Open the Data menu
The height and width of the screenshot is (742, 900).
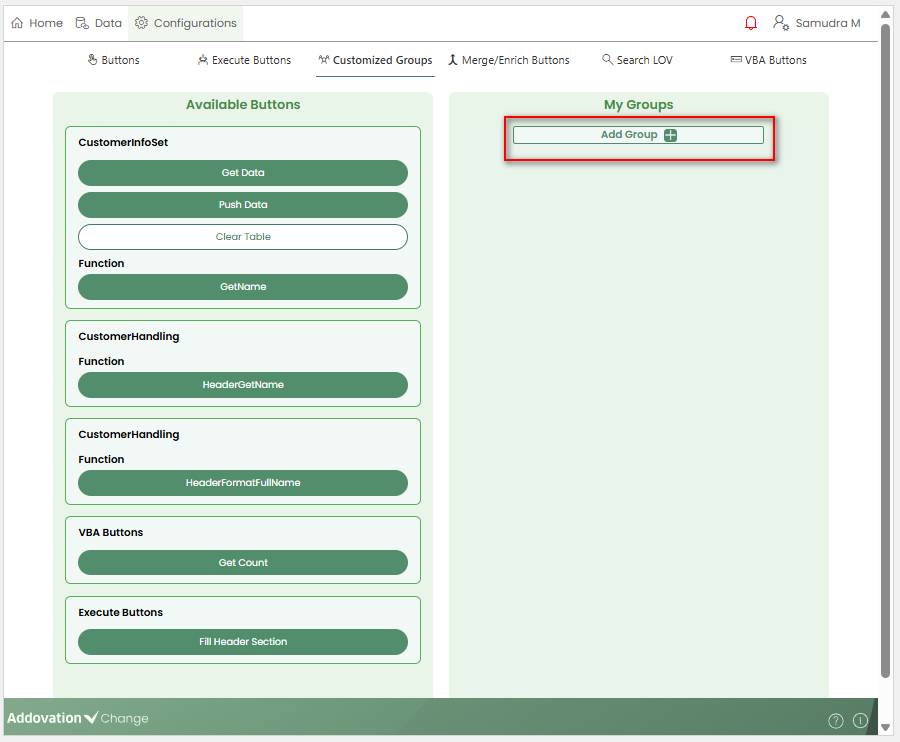[x=99, y=23]
